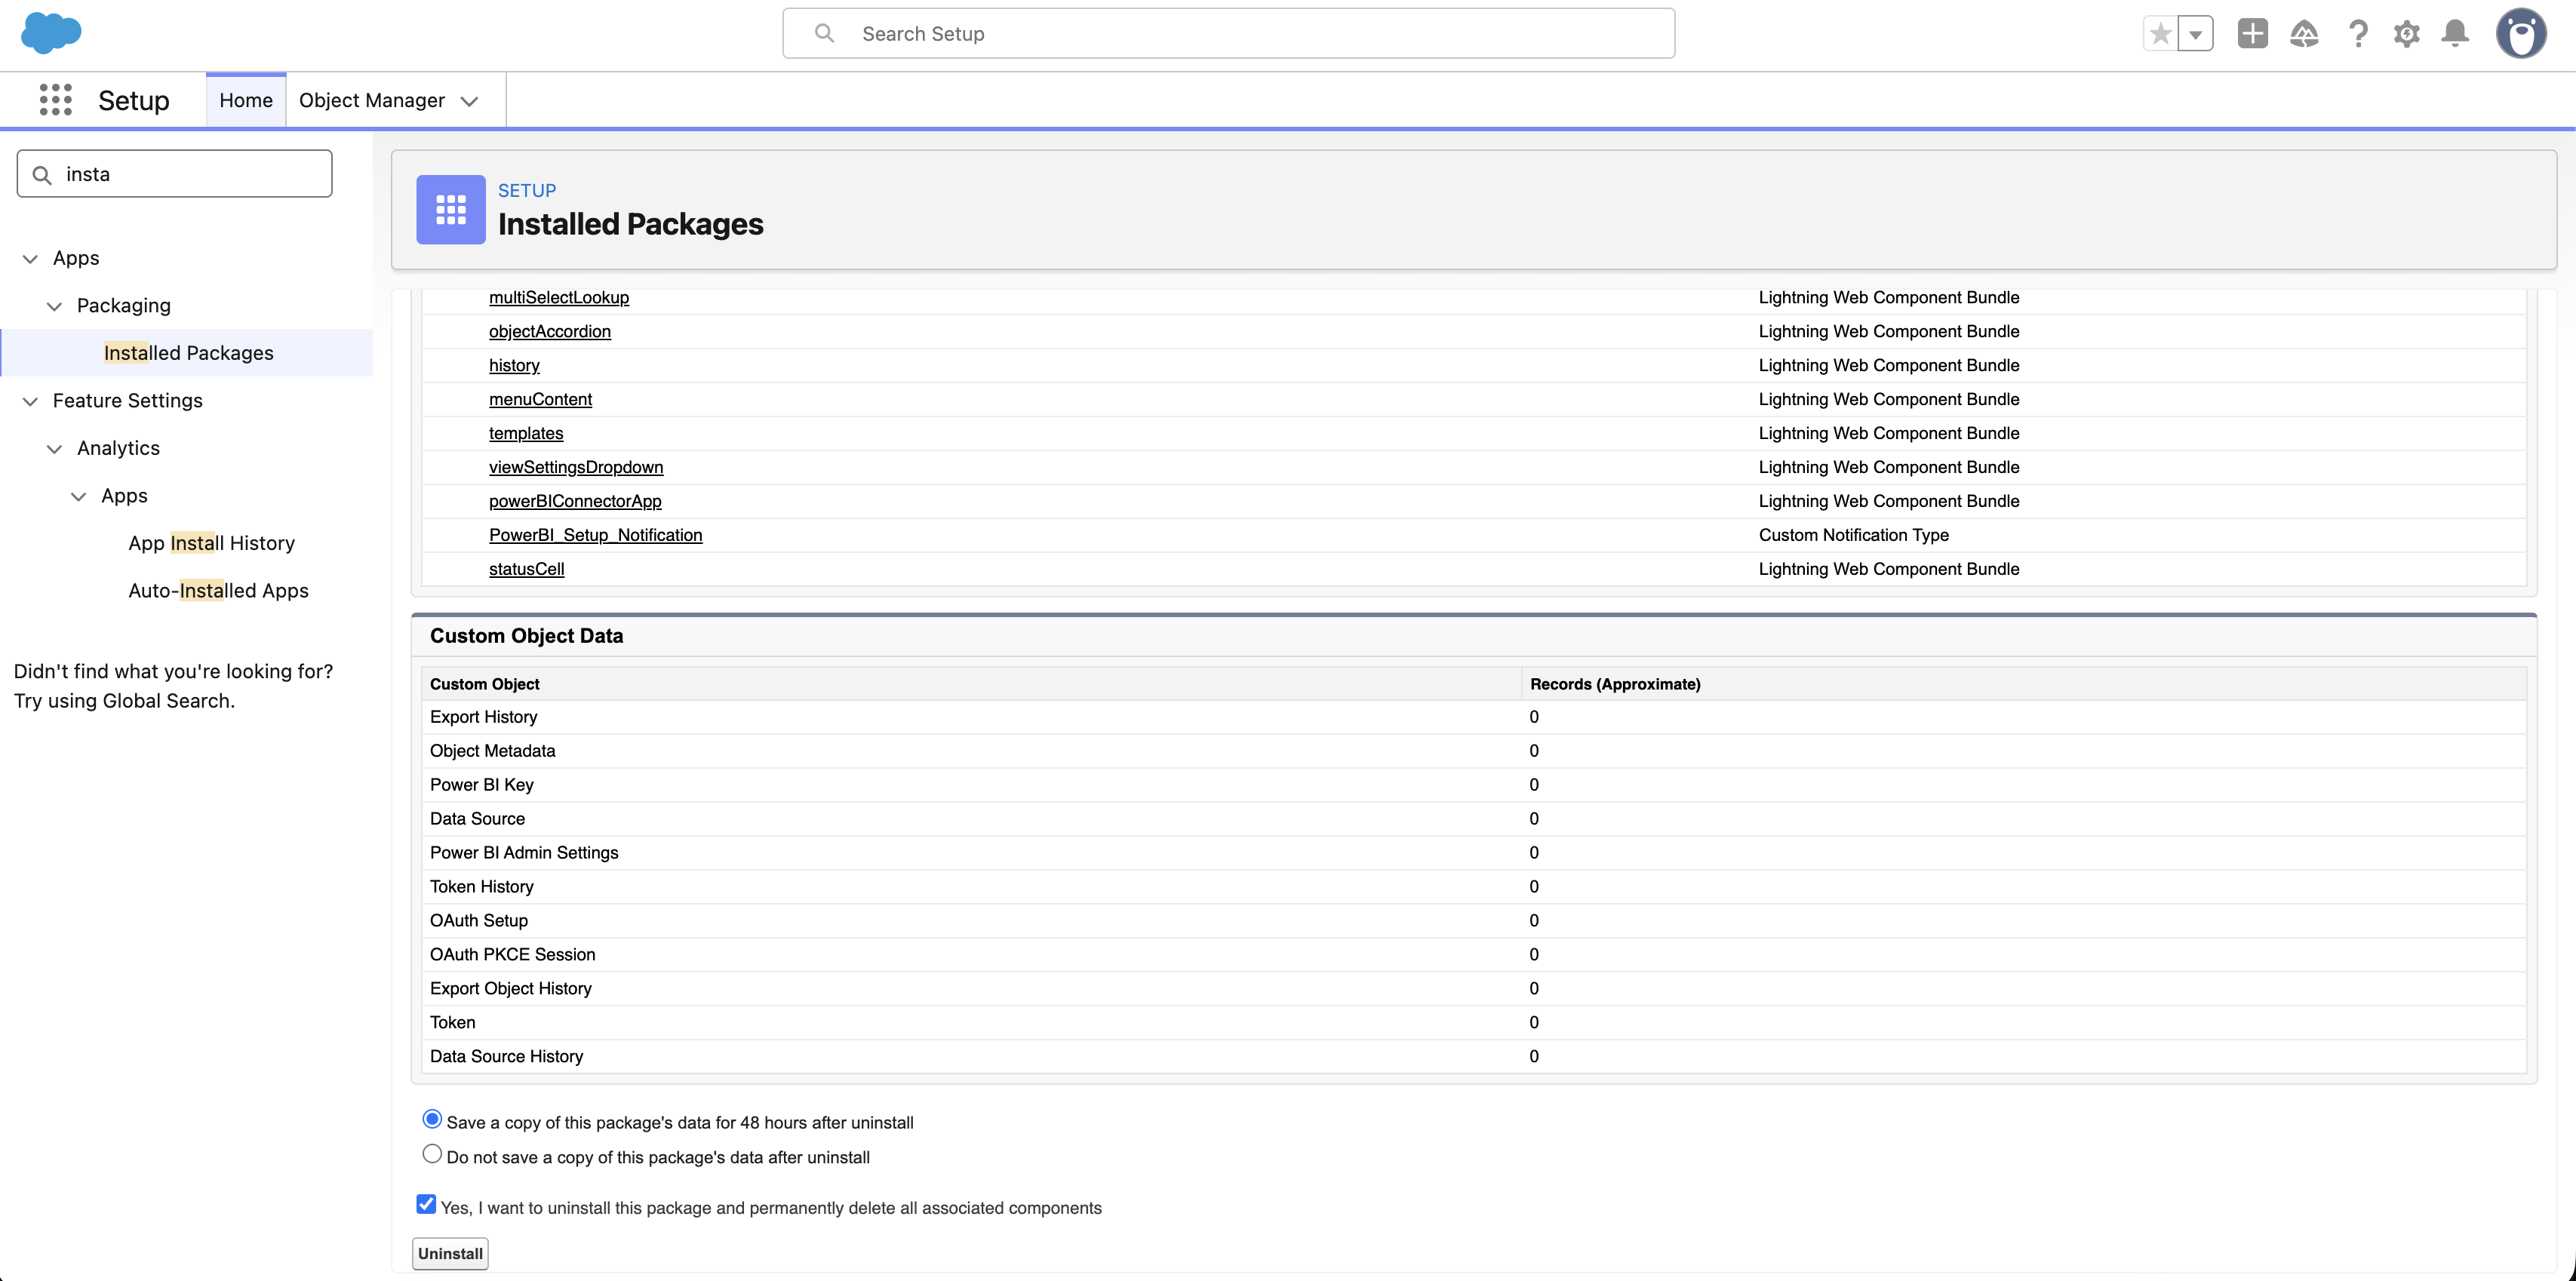This screenshot has width=2576, height=1281.
Task: Open the Trailhead guidance icon
Action: 2304,34
